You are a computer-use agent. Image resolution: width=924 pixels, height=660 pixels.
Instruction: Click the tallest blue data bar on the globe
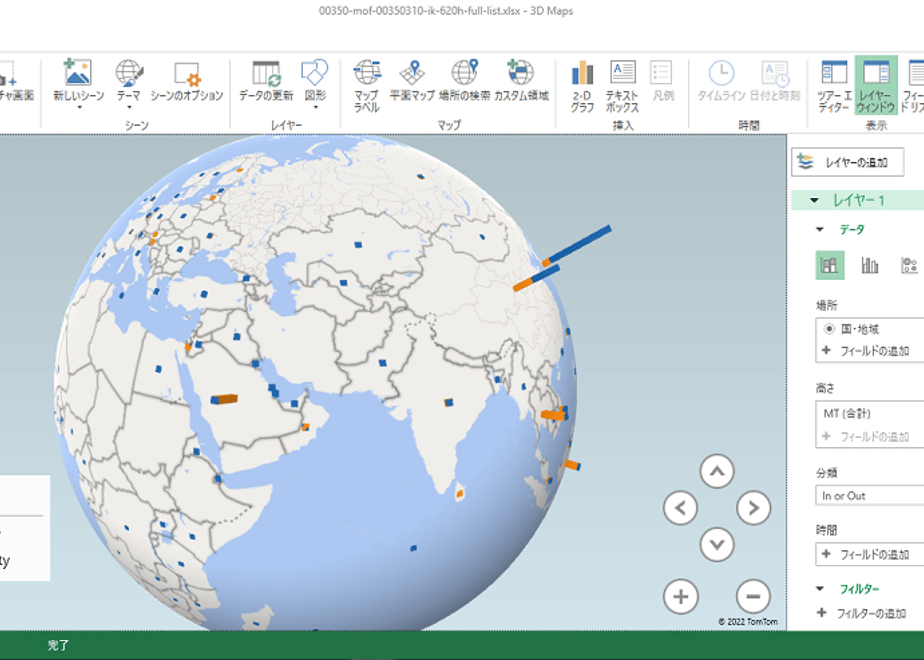coord(580,243)
